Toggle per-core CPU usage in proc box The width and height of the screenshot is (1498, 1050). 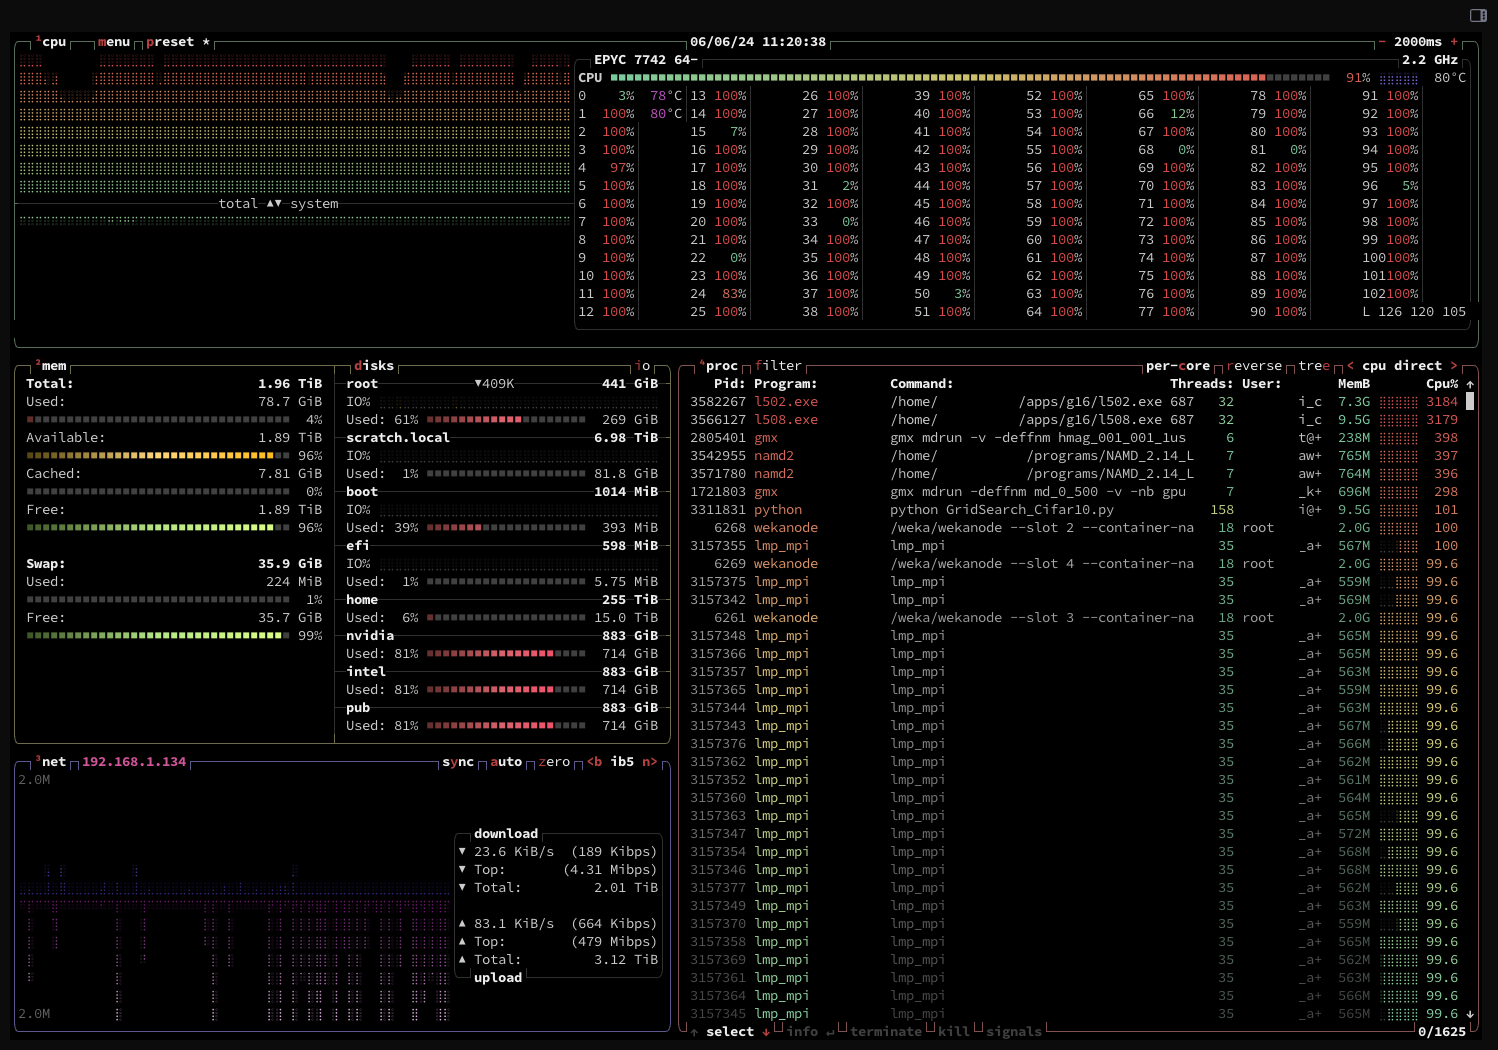click(1177, 366)
